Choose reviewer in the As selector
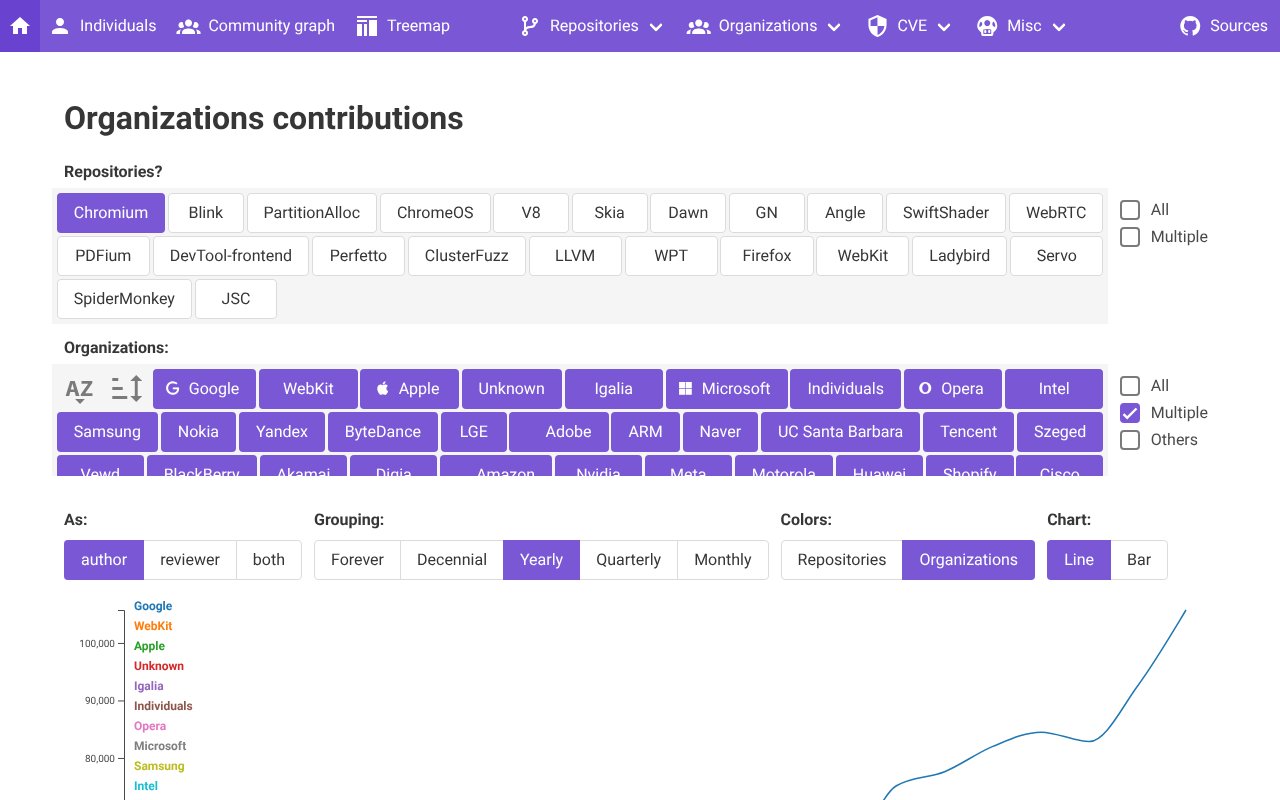The height and width of the screenshot is (800, 1280). point(190,560)
